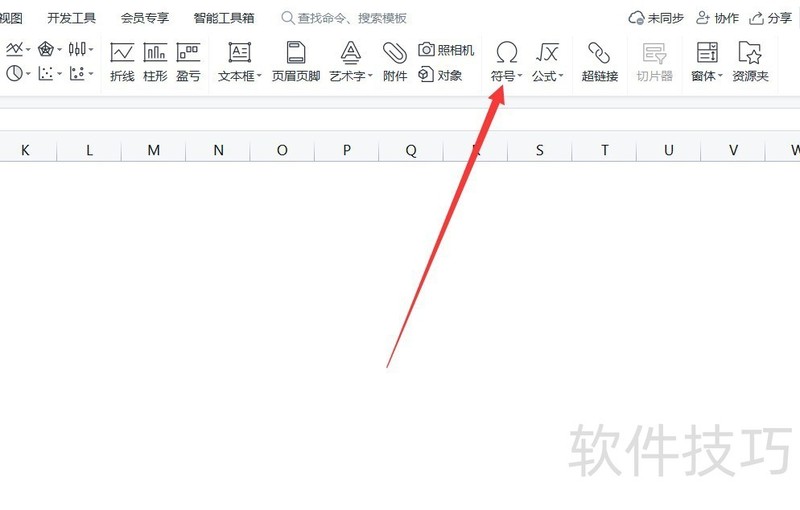The width and height of the screenshot is (800, 510).
Task: Expand the stock chart dropdown arrow
Action: click(x=91, y=49)
